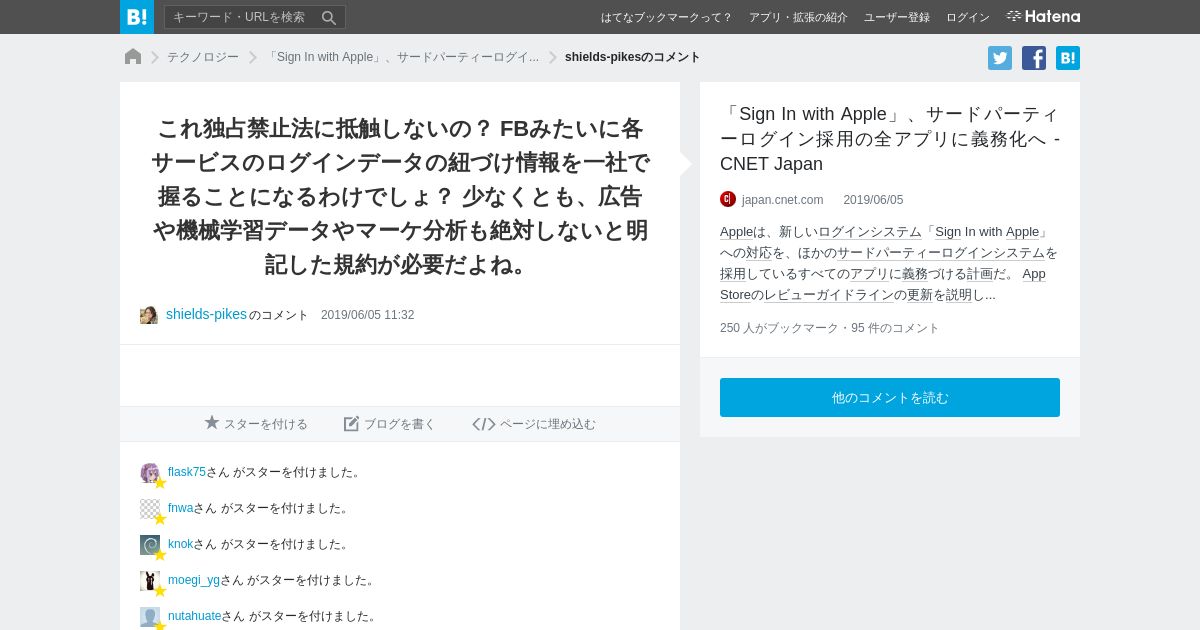Click Apple keyword link in summary
1200x630 pixels.
pyautogui.click(x=736, y=232)
